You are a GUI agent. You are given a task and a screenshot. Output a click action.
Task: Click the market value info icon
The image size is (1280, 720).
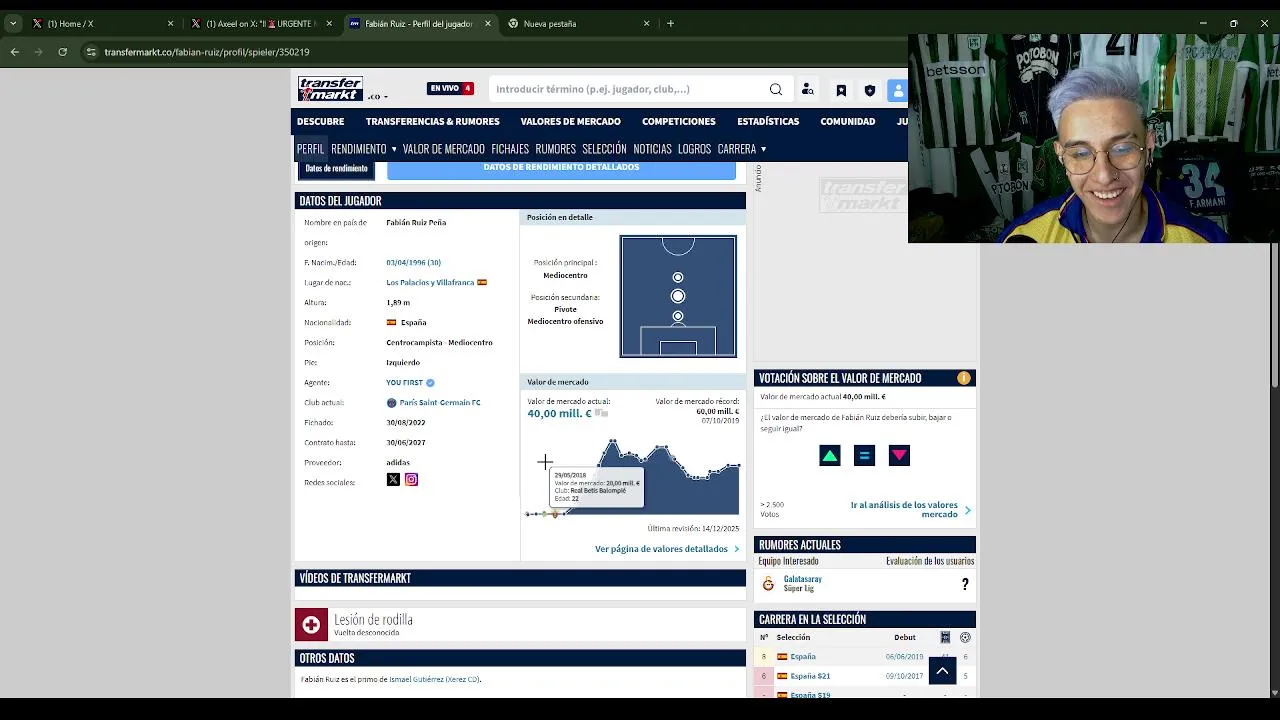(x=964, y=378)
